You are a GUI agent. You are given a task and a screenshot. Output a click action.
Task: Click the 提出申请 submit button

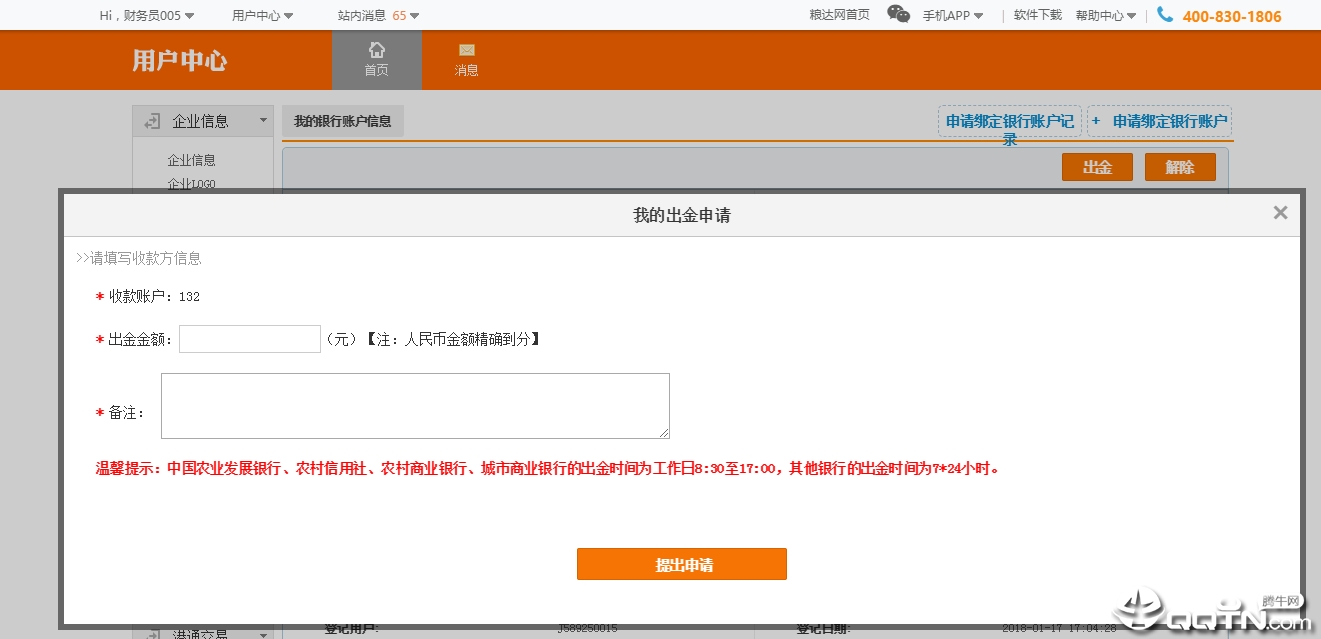(682, 564)
